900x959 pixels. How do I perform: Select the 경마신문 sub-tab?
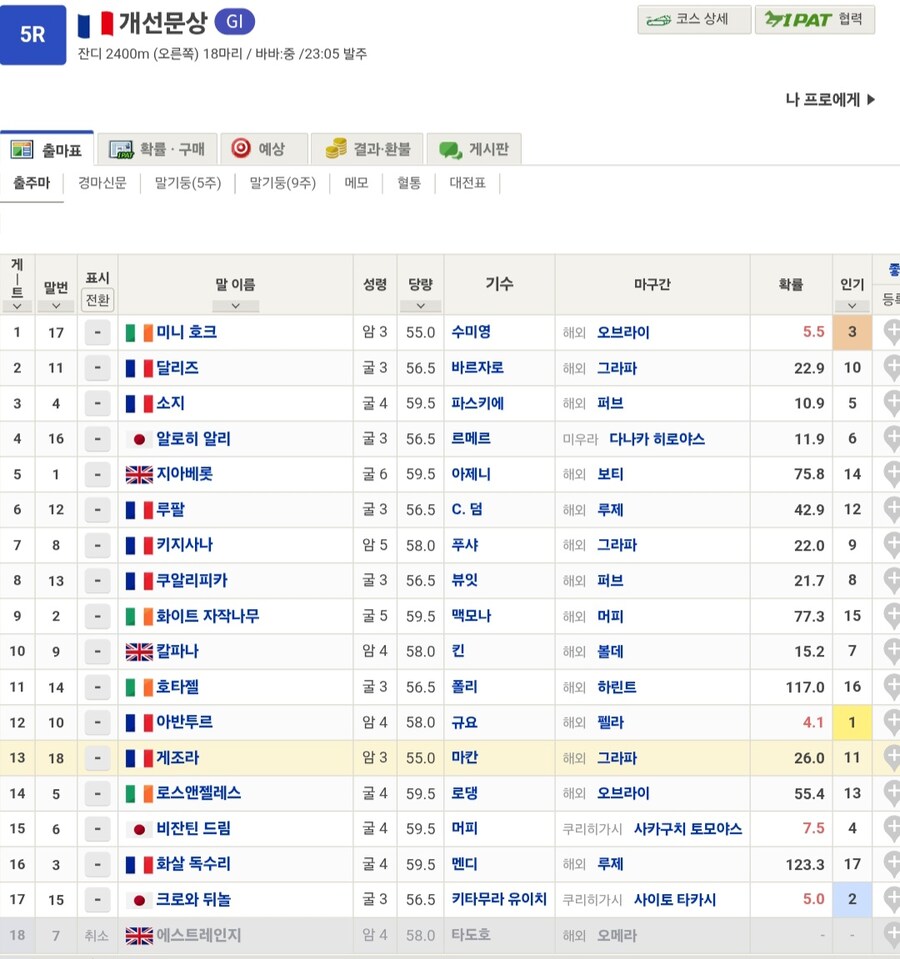tap(103, 185)
